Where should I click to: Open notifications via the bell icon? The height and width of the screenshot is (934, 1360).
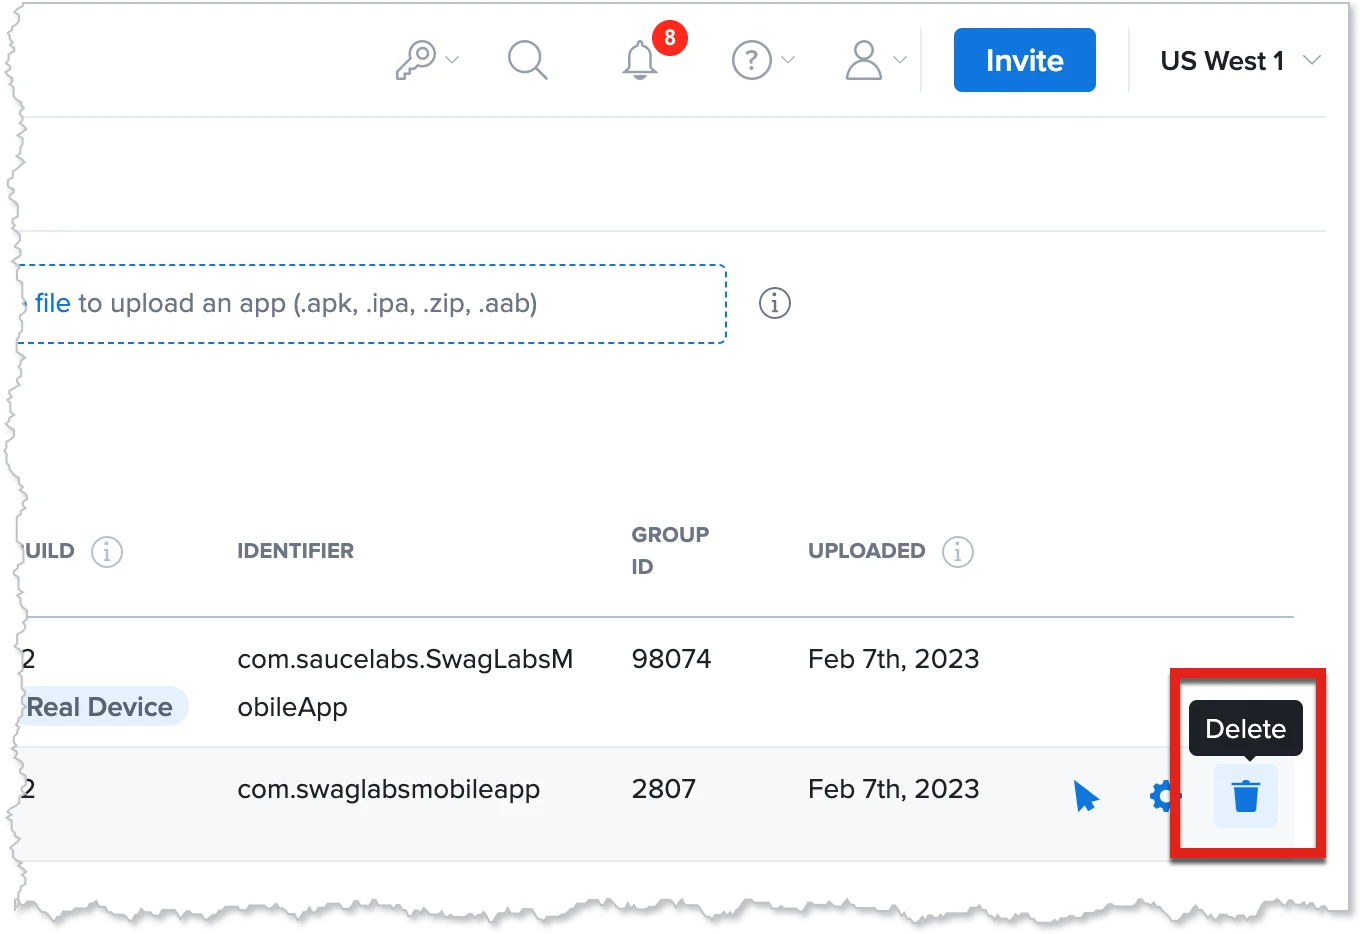click(639, 62)
